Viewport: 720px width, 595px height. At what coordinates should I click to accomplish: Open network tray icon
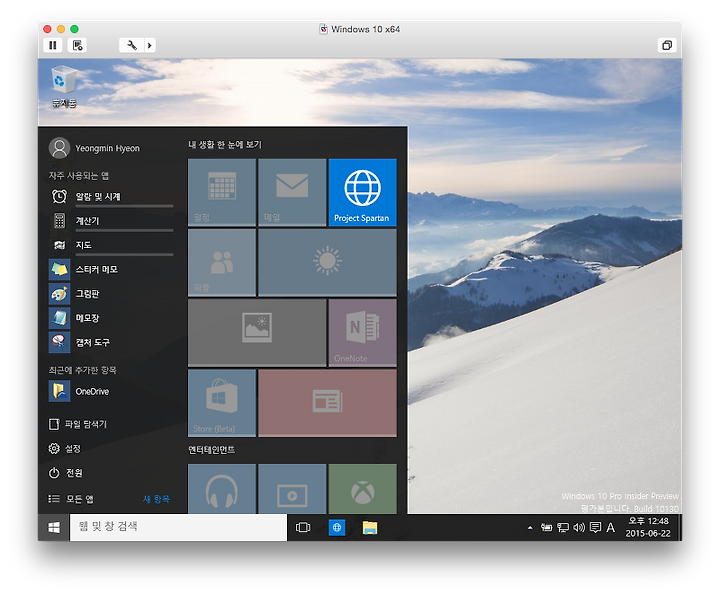point(563,528)
